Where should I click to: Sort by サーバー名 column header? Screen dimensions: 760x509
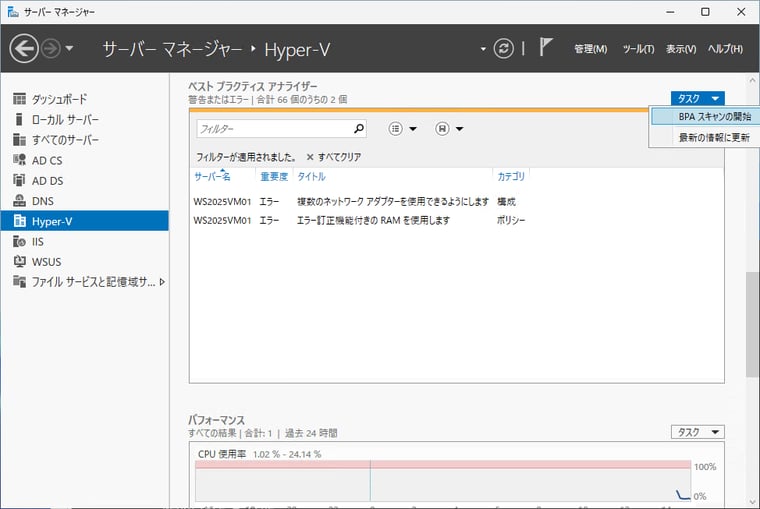point(212,176)
